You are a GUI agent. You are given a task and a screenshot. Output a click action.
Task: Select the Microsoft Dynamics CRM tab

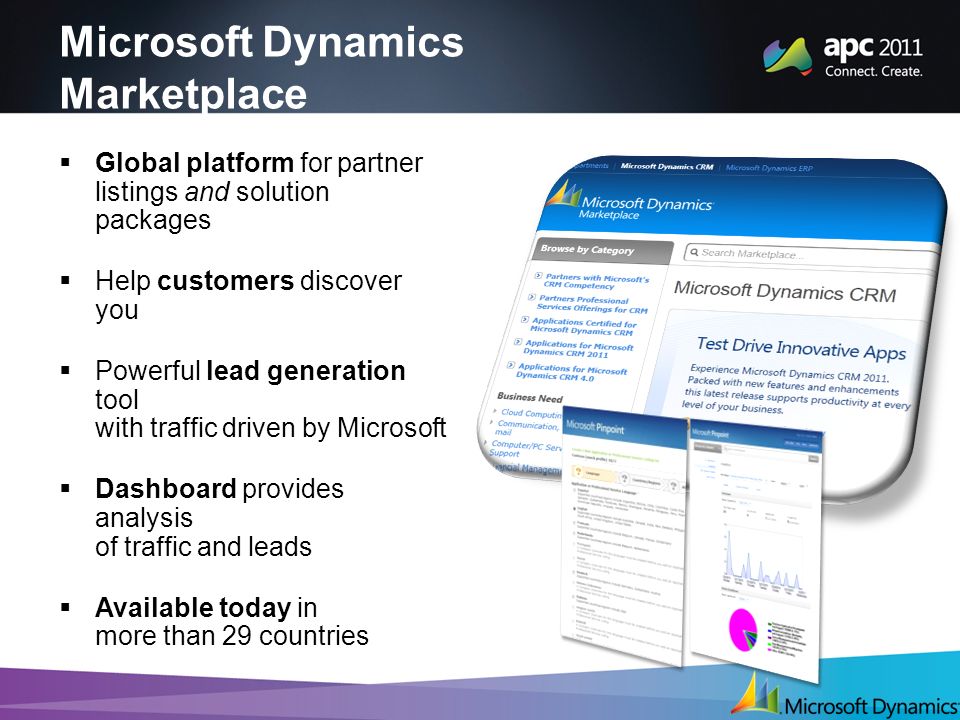[667, 167]
